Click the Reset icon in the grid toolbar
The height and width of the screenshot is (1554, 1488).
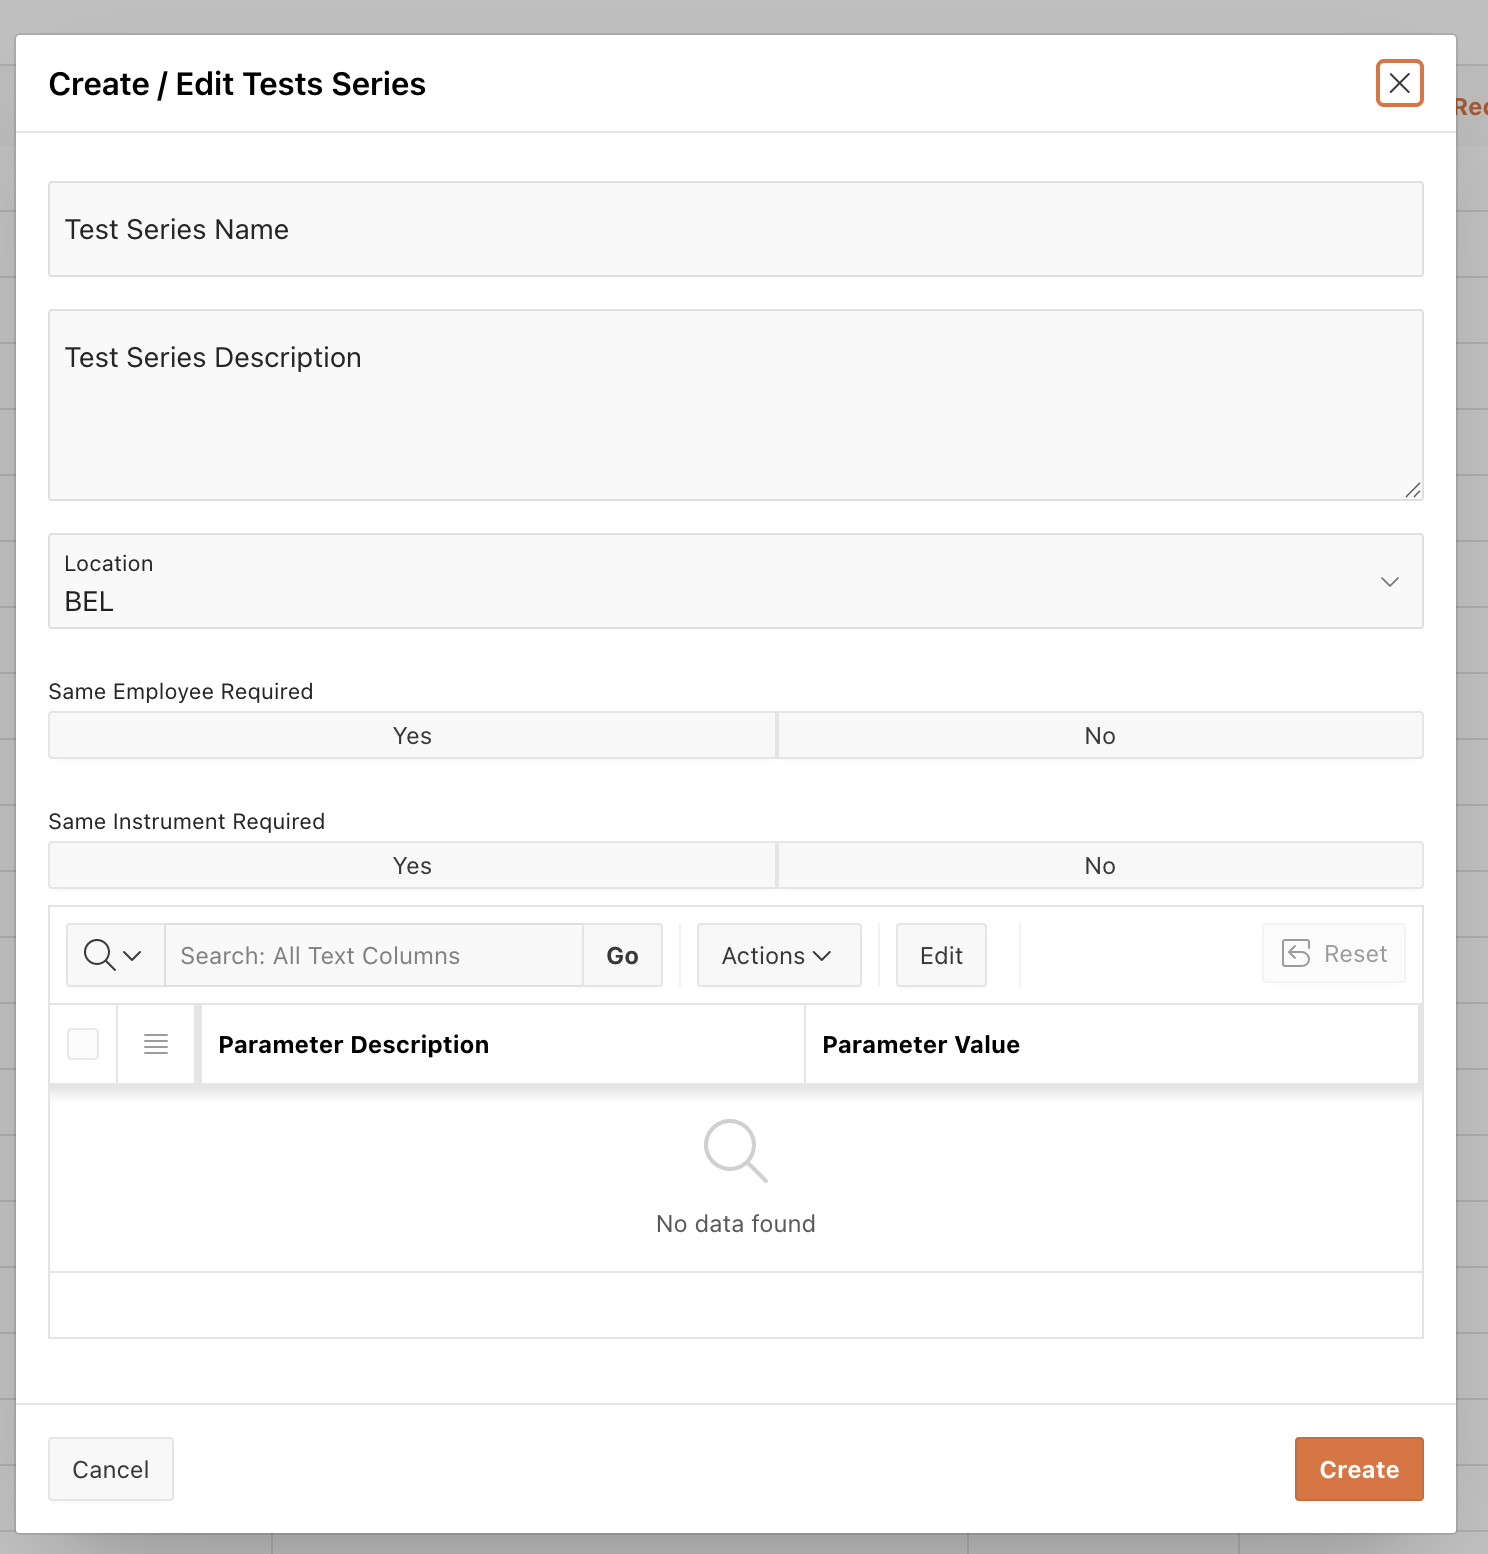coord(1296,954)
